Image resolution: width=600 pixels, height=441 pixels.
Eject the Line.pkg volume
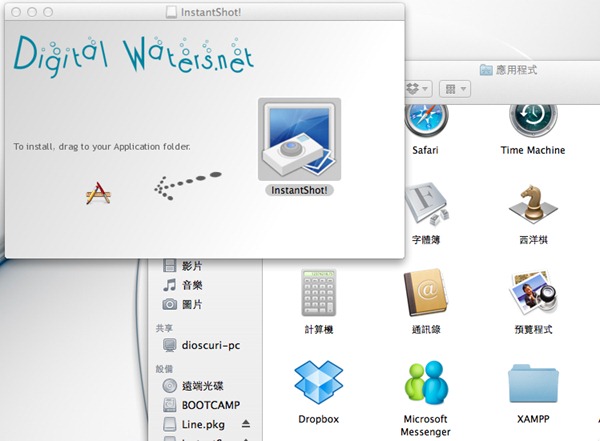[246, 424]
